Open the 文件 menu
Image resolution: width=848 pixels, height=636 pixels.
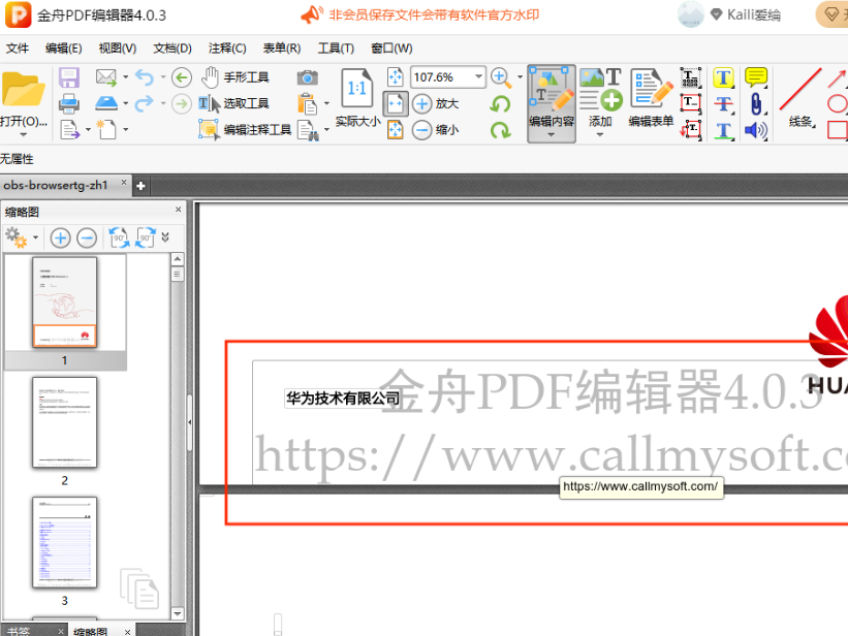coord(17,48)
